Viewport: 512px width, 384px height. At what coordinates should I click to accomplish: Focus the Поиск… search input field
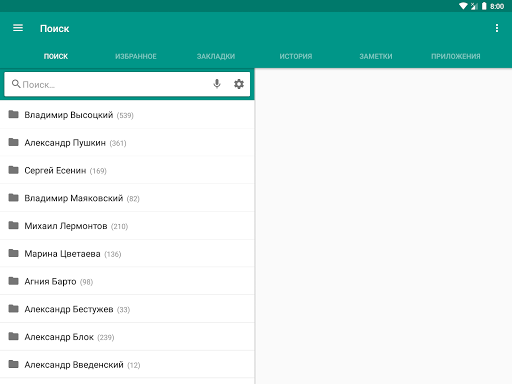click(x=113, y=84)
